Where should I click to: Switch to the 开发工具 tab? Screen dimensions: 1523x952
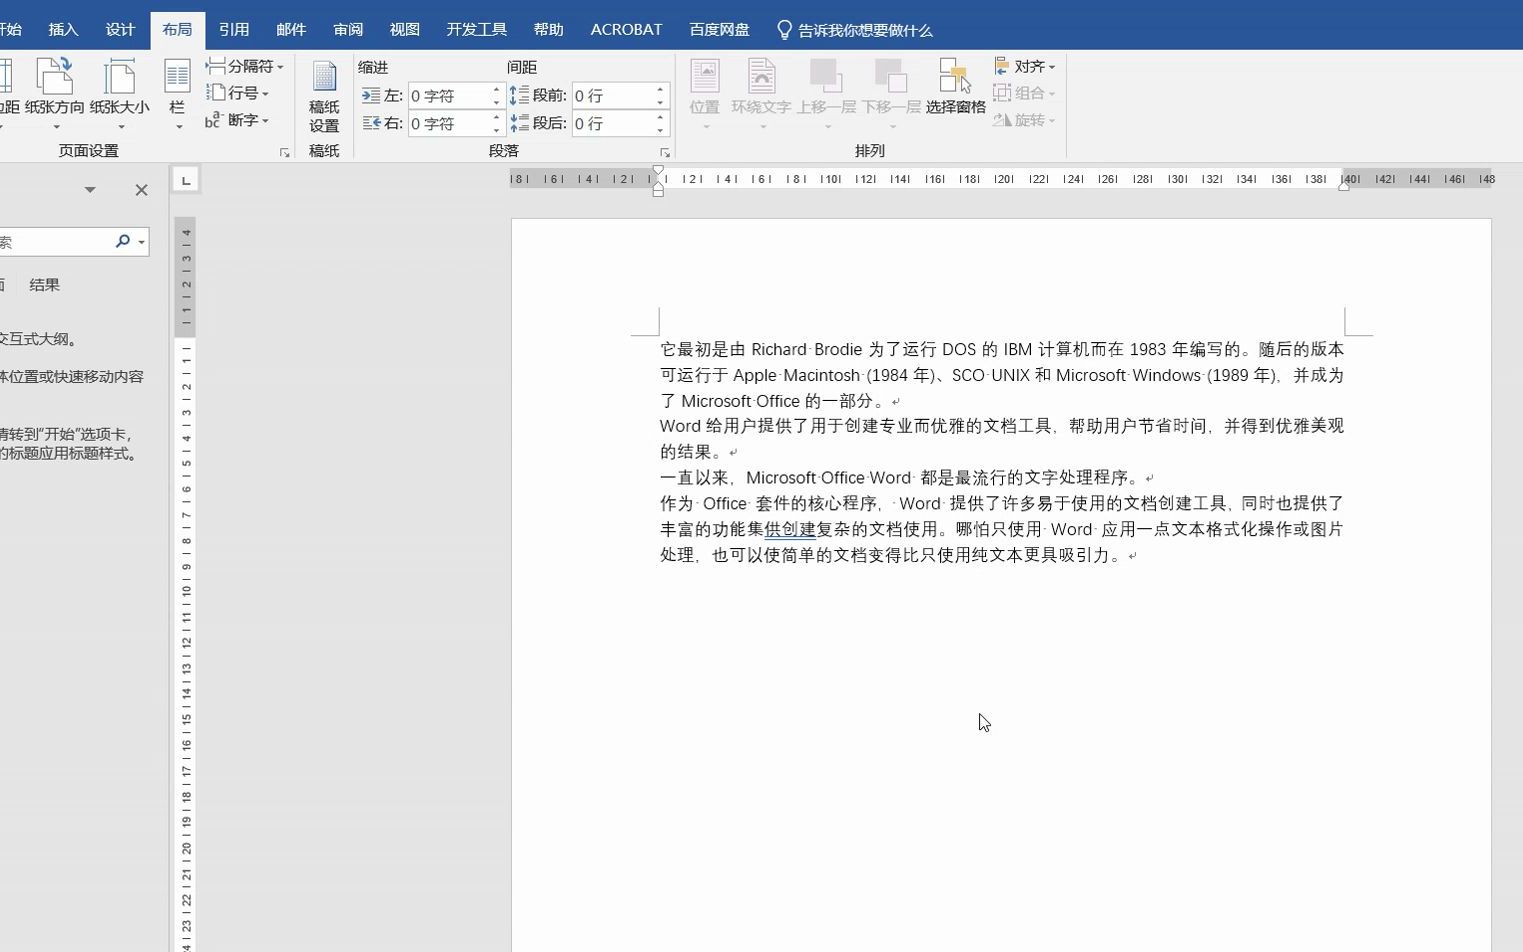tap(477, 30)
